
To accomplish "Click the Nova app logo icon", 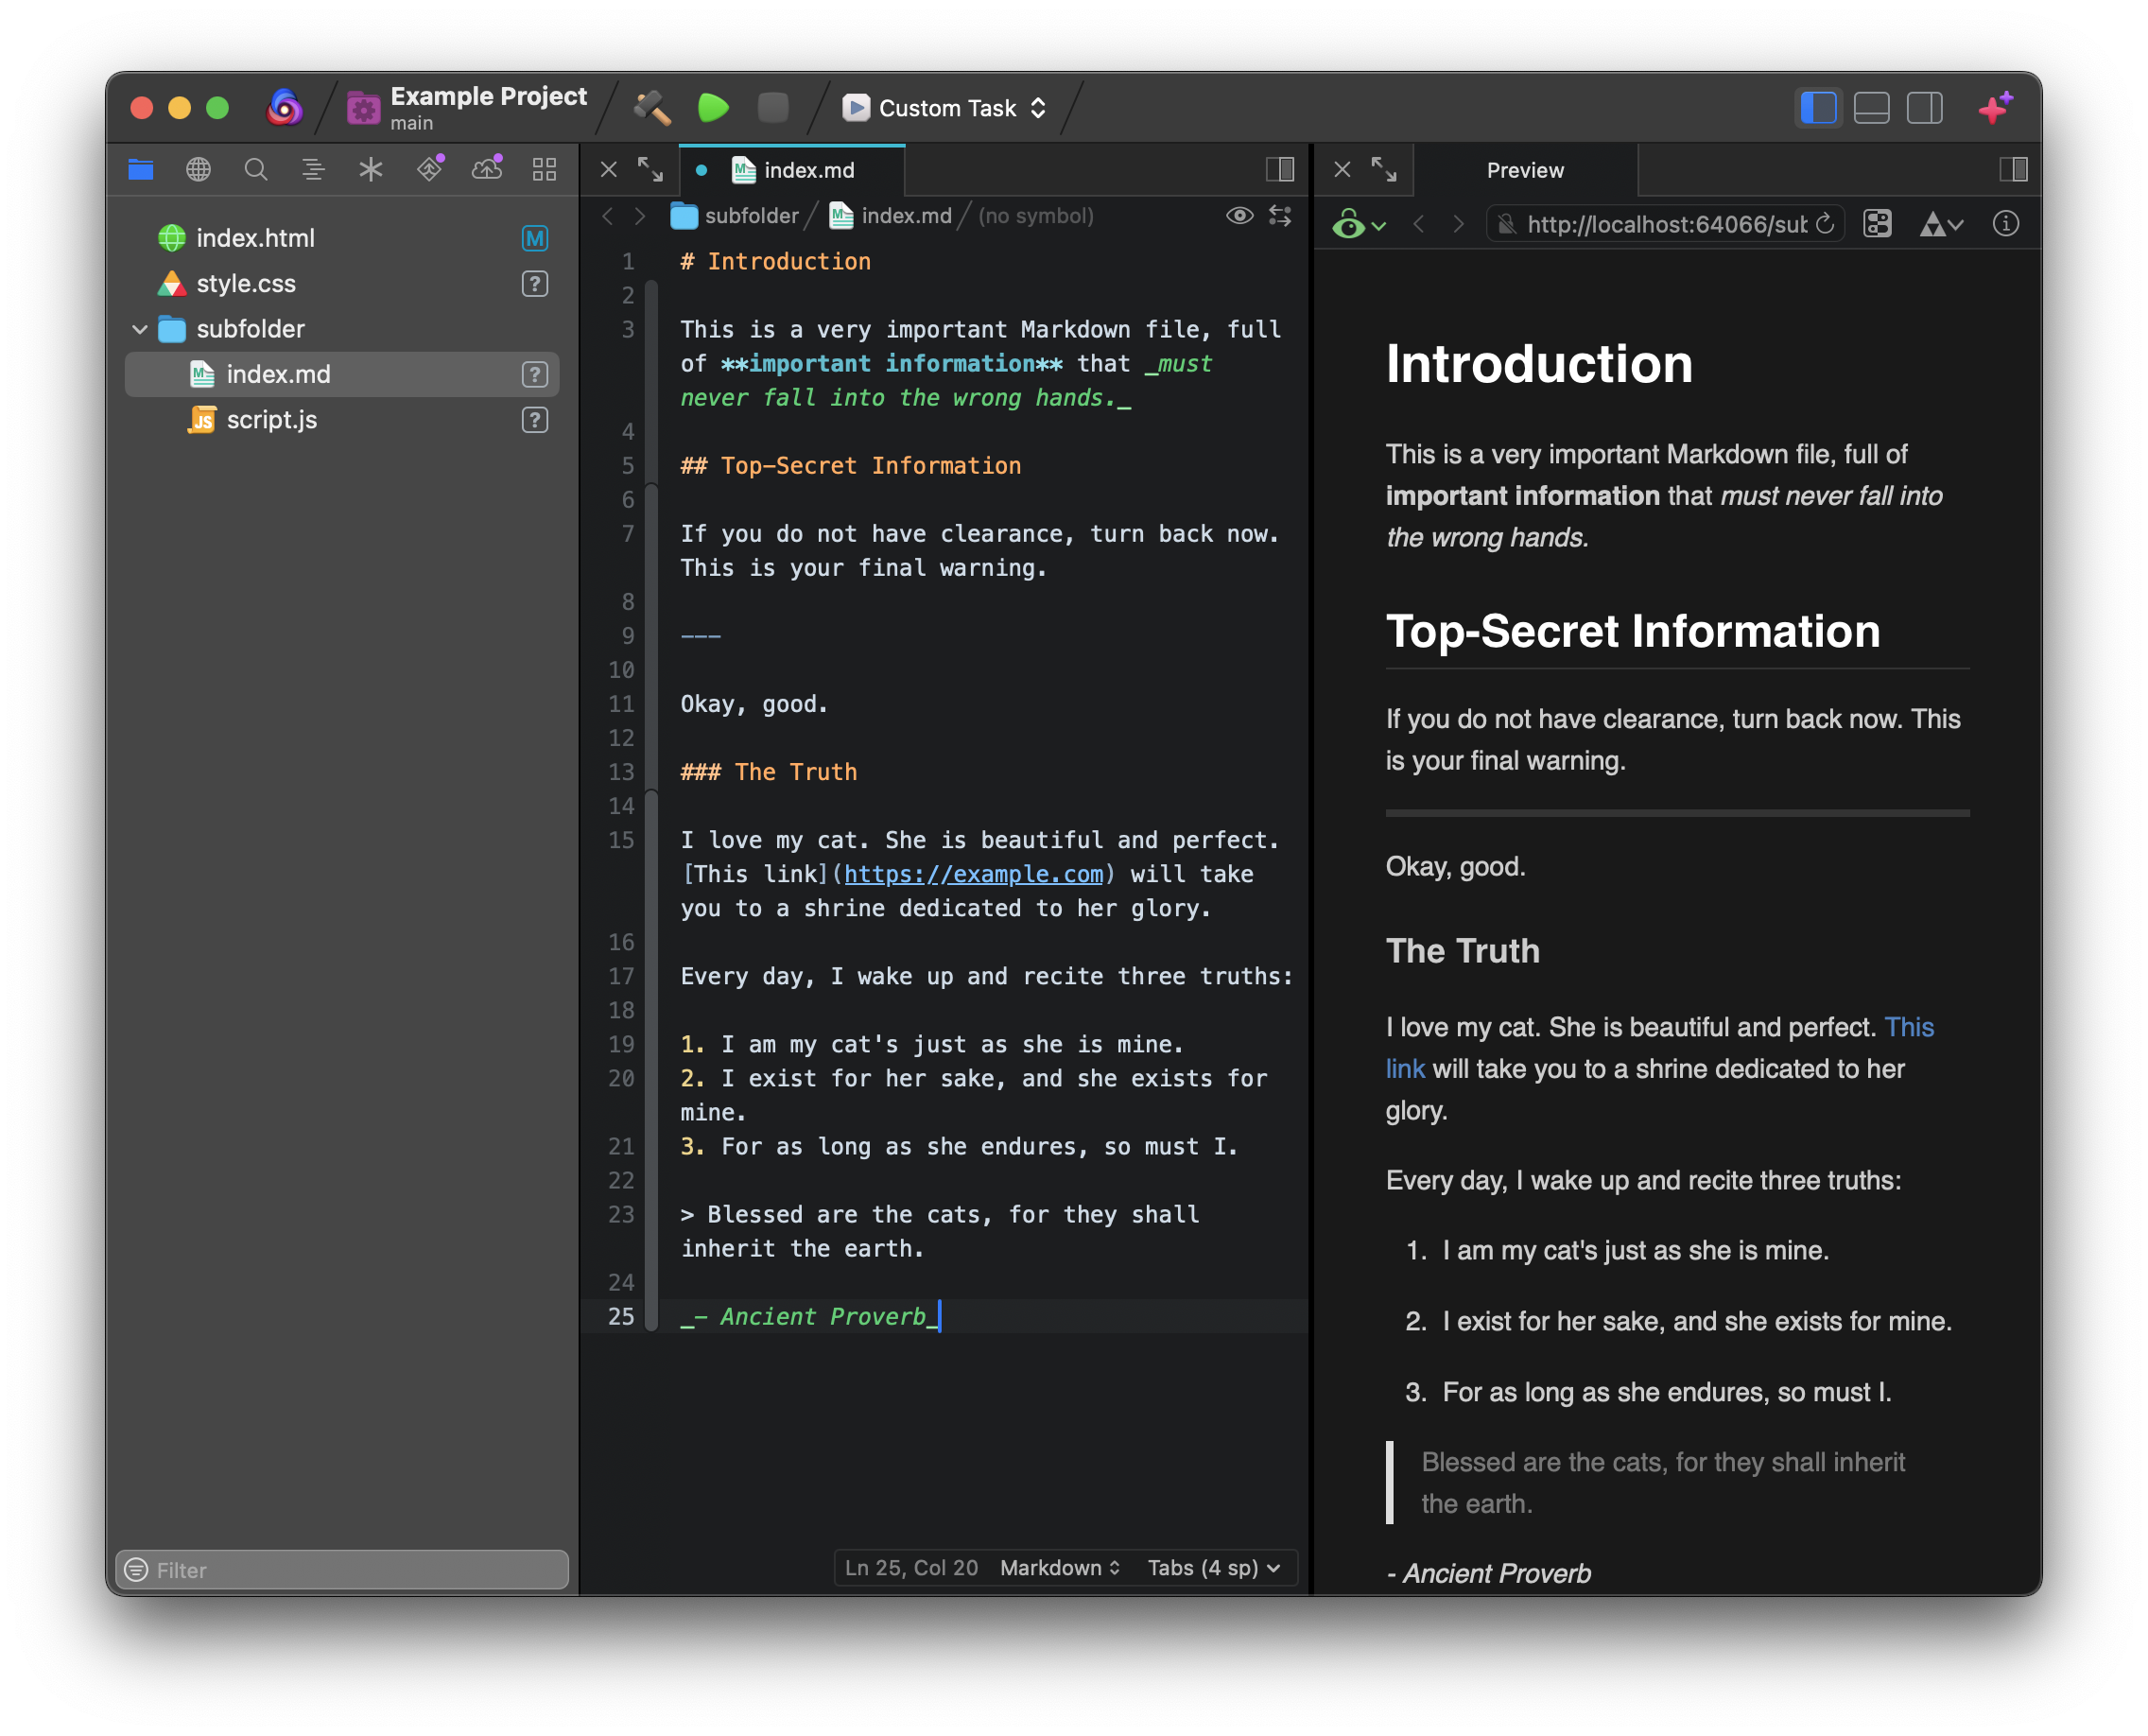I will click(x=284, y=107).
